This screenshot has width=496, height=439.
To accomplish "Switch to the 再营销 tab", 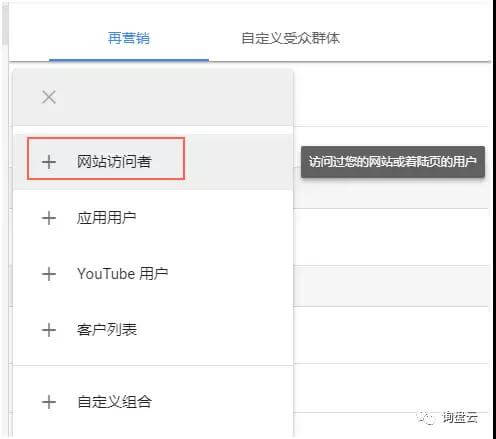I will coord(129,38).
